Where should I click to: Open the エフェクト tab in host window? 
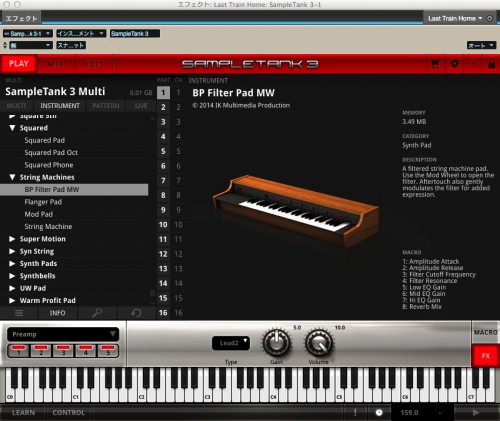tap(21, 19)
